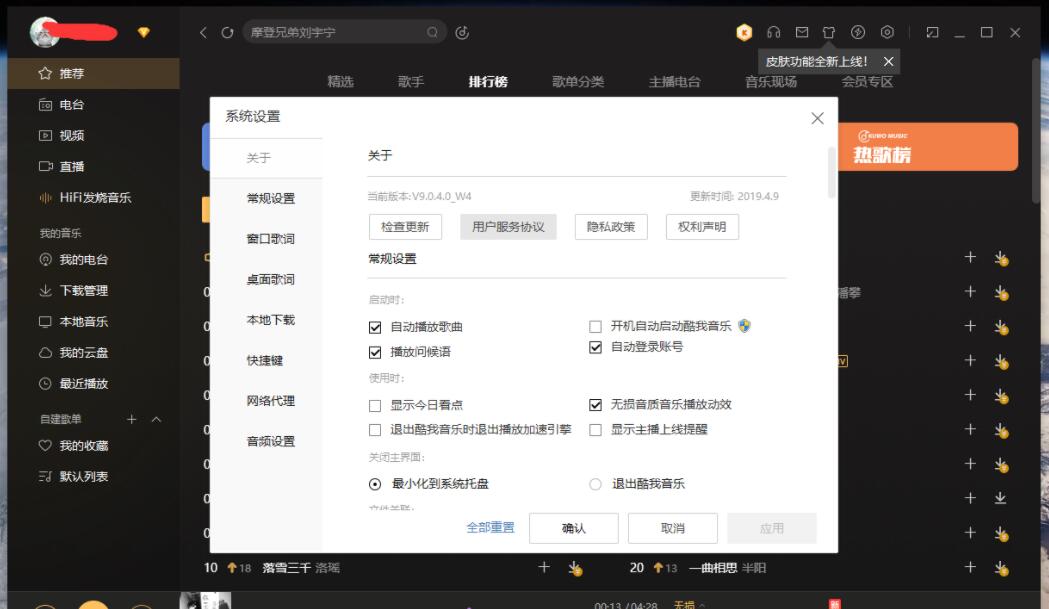Viewport: 1049px width, 609px height.
Task: Open the mail envelope icon
Action: pyautogui.click(x=801, y=32)
